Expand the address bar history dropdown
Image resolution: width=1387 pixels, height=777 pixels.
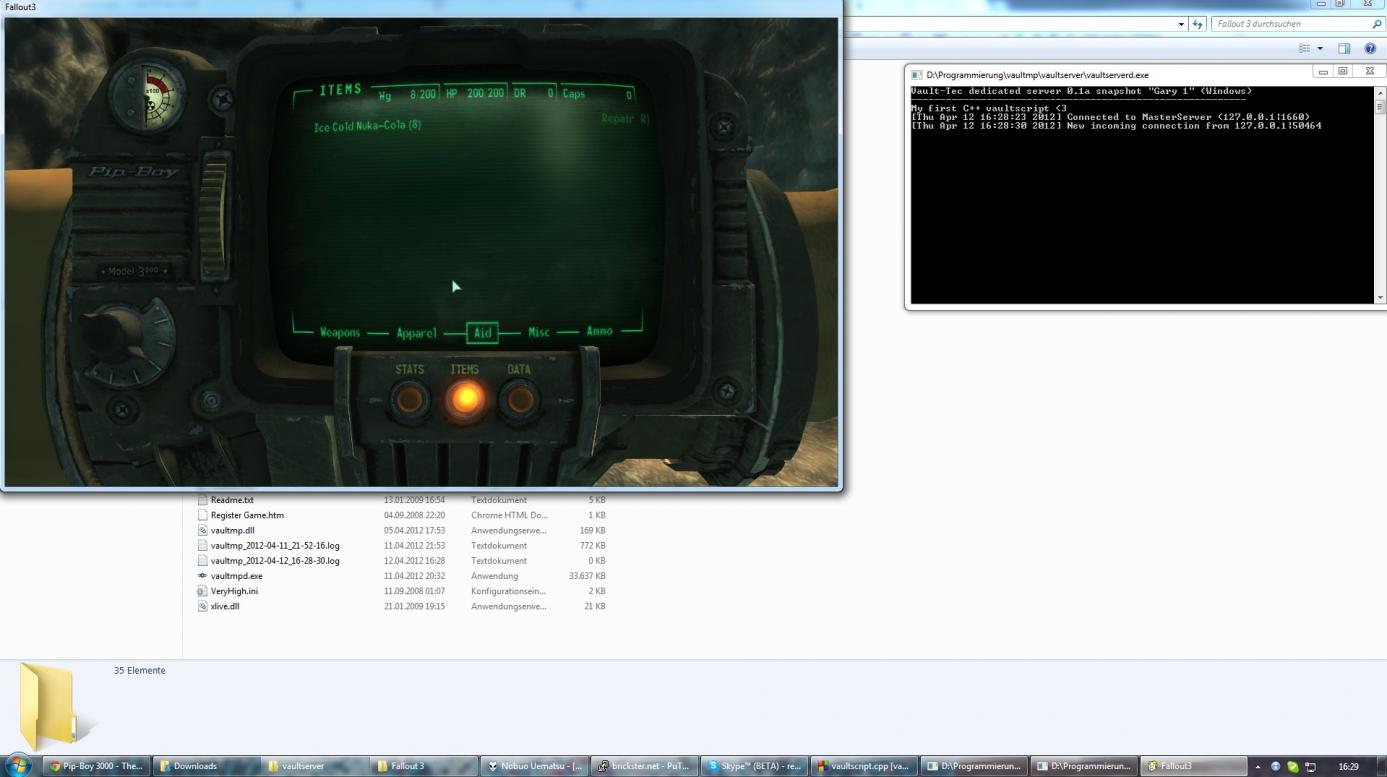(x=1181, y=24)
